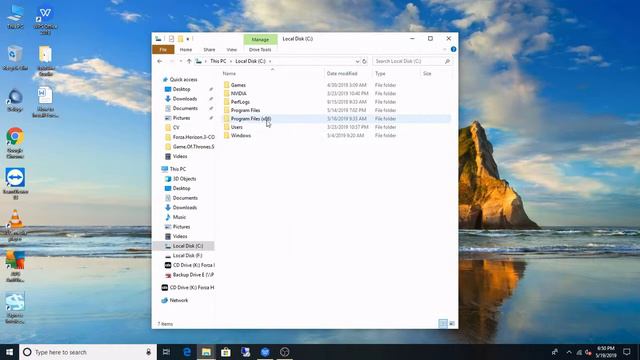Open the File ribbon tab
This screenshot has height=360, width=640.
point(163,49)
